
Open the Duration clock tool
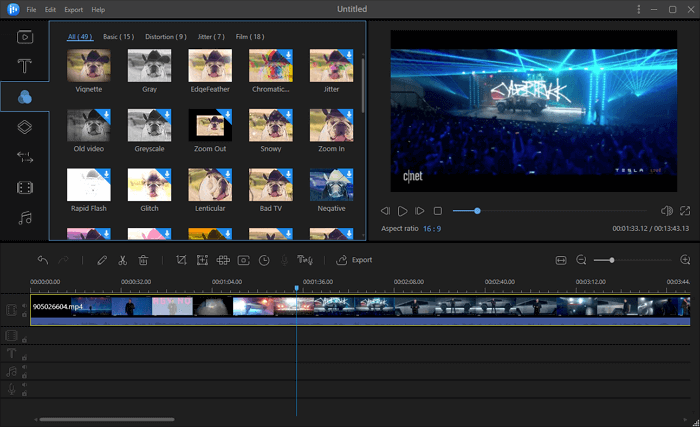coord(264,260)
